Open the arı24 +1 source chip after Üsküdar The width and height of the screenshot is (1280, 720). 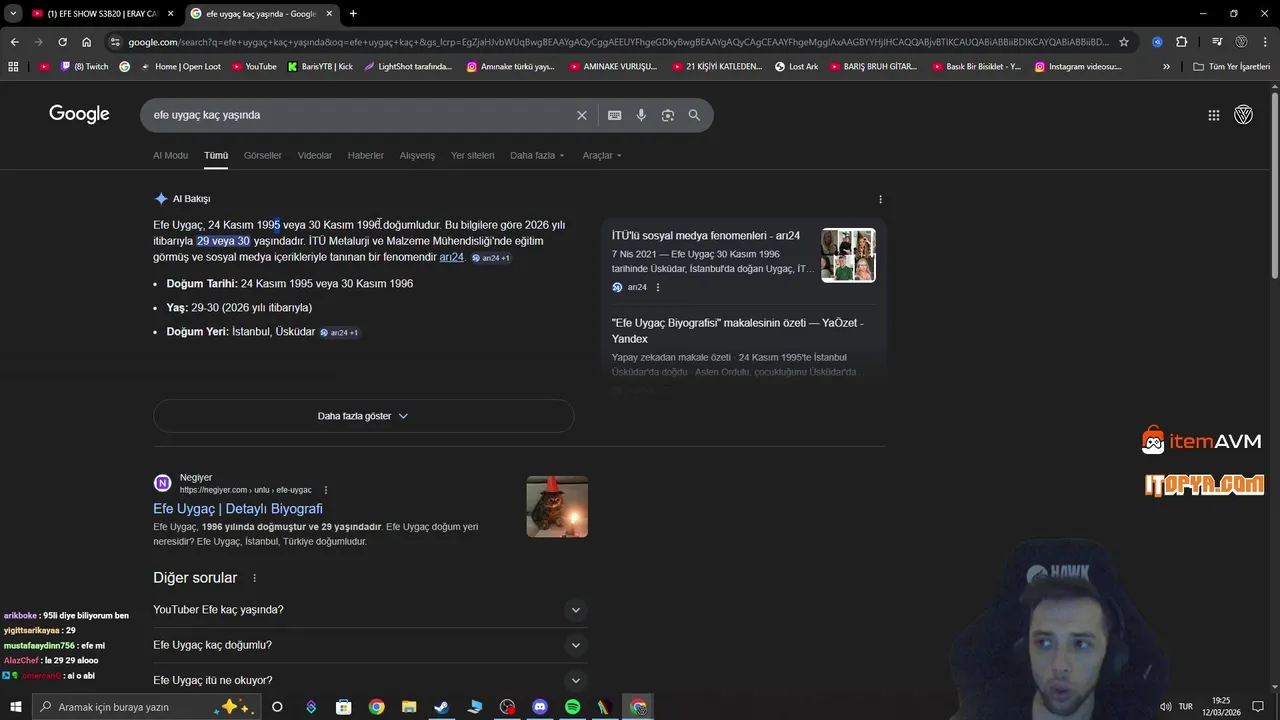tap(339, 332)
